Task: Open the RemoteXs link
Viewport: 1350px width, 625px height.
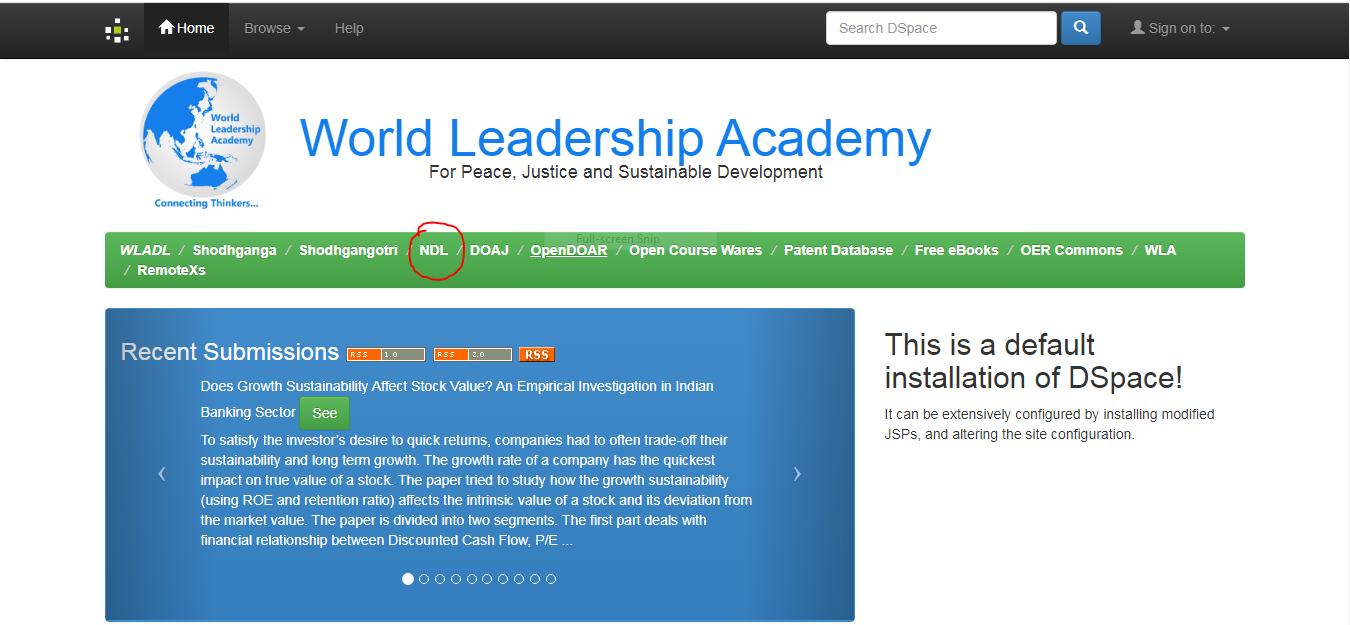Action: [171, 270]
